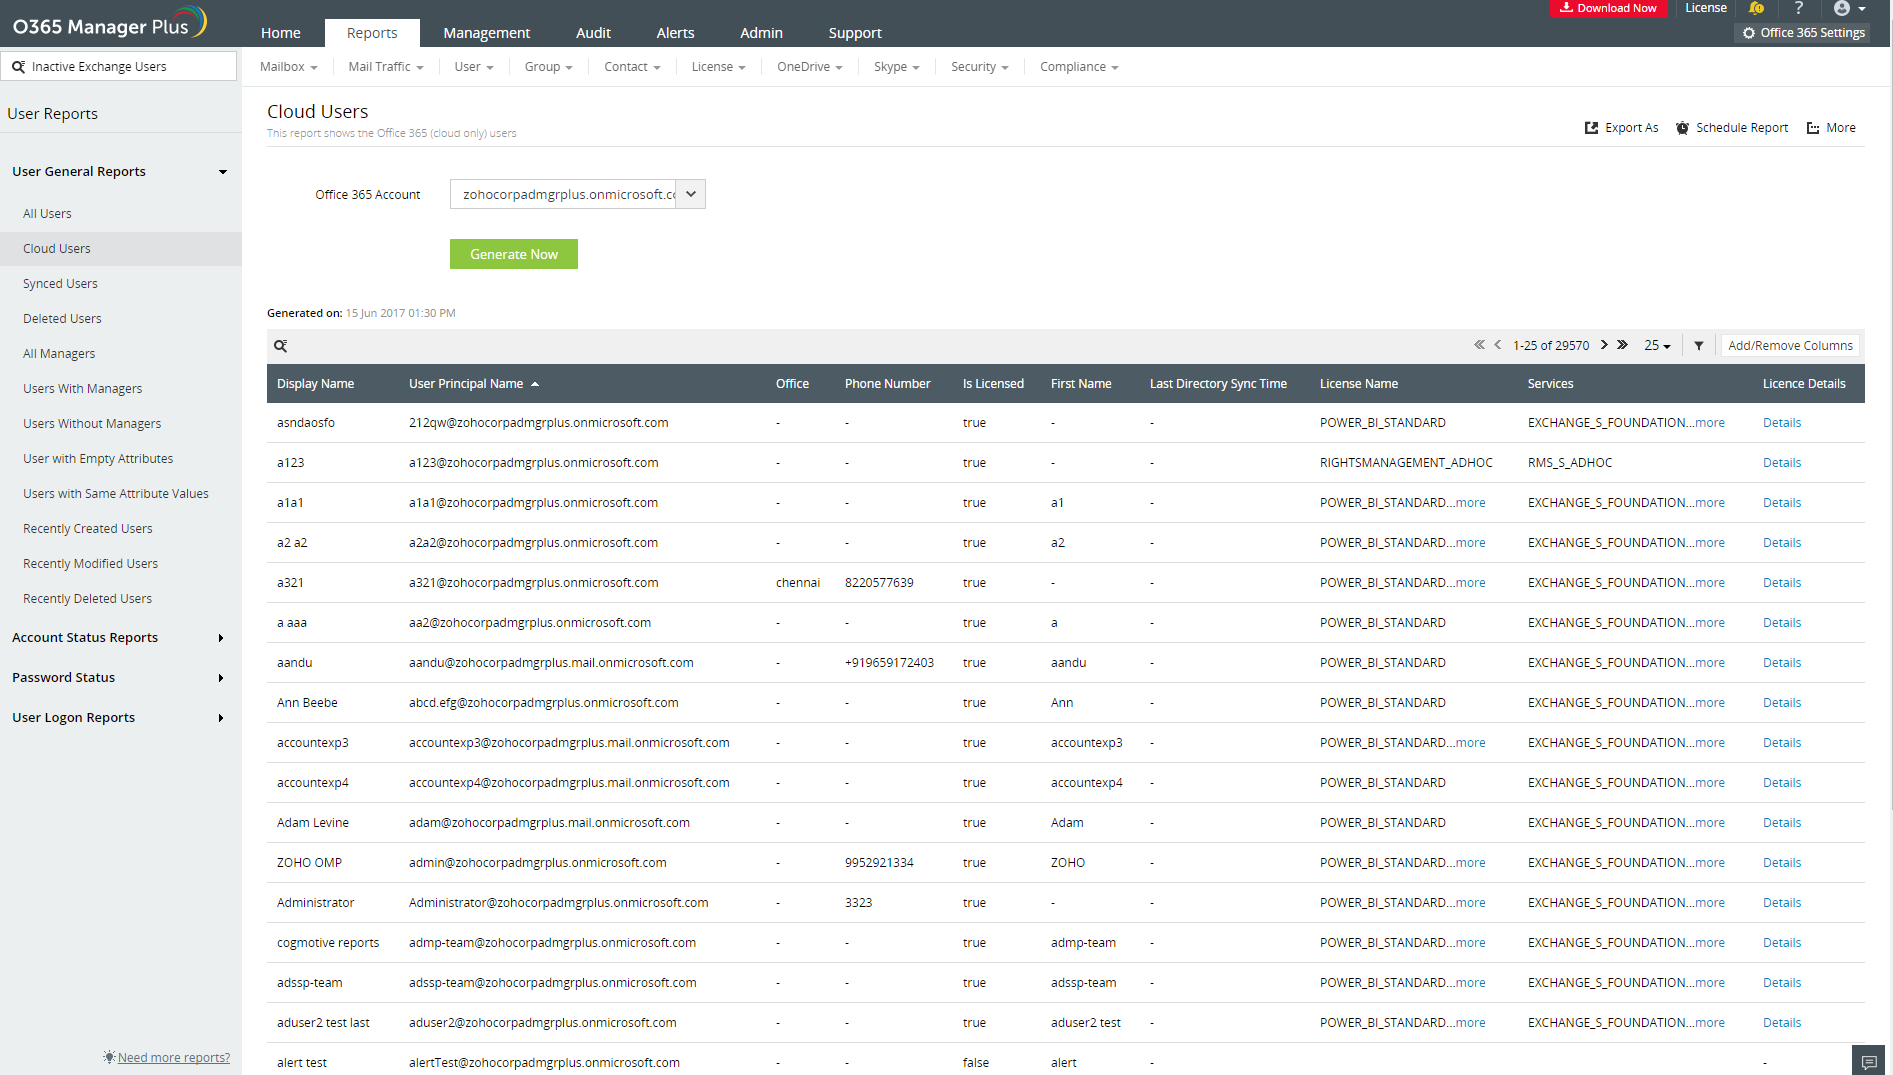Open the OneDrive reports dropdown
This screenshot has height=1075, width=1893.
(810, 67)
